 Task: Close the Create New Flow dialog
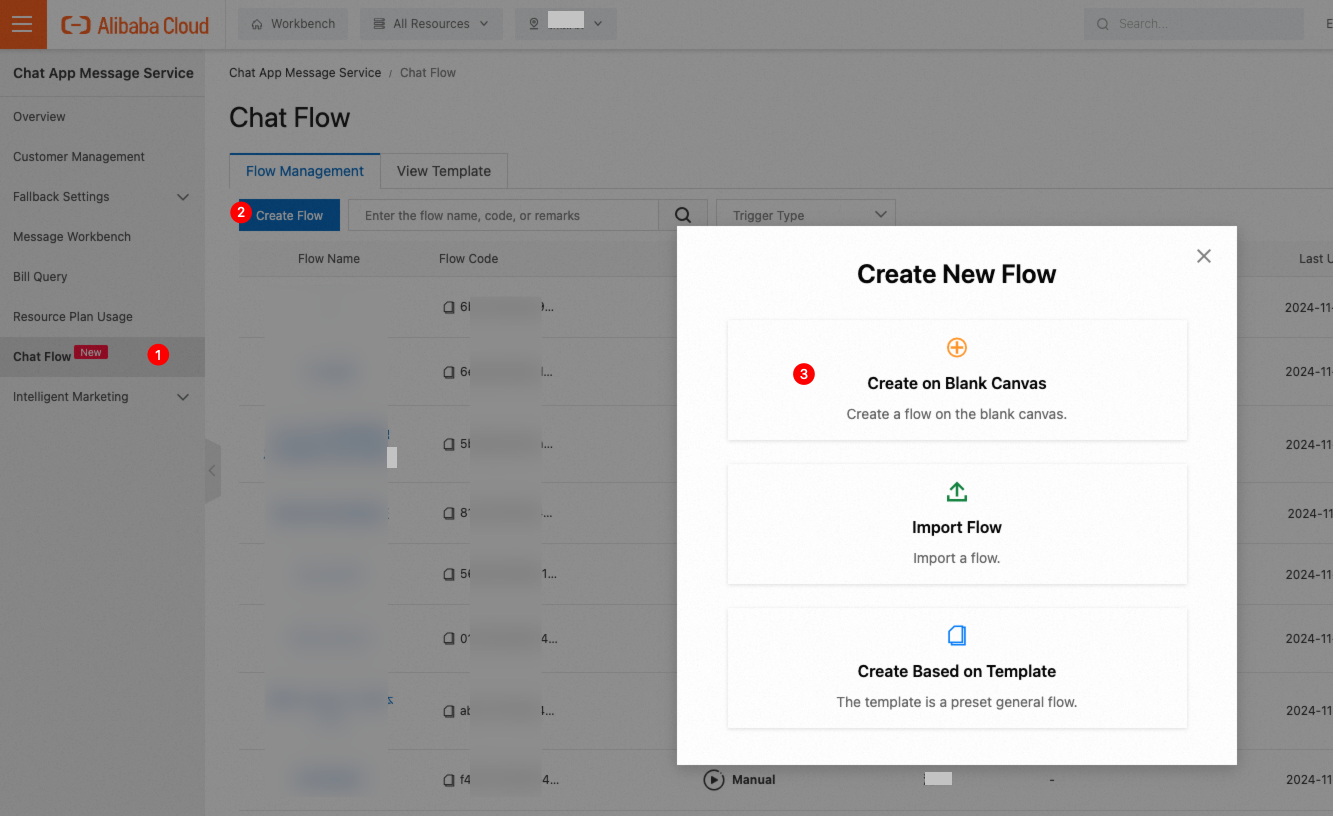pyautogui.click(x=1204, y=256)
